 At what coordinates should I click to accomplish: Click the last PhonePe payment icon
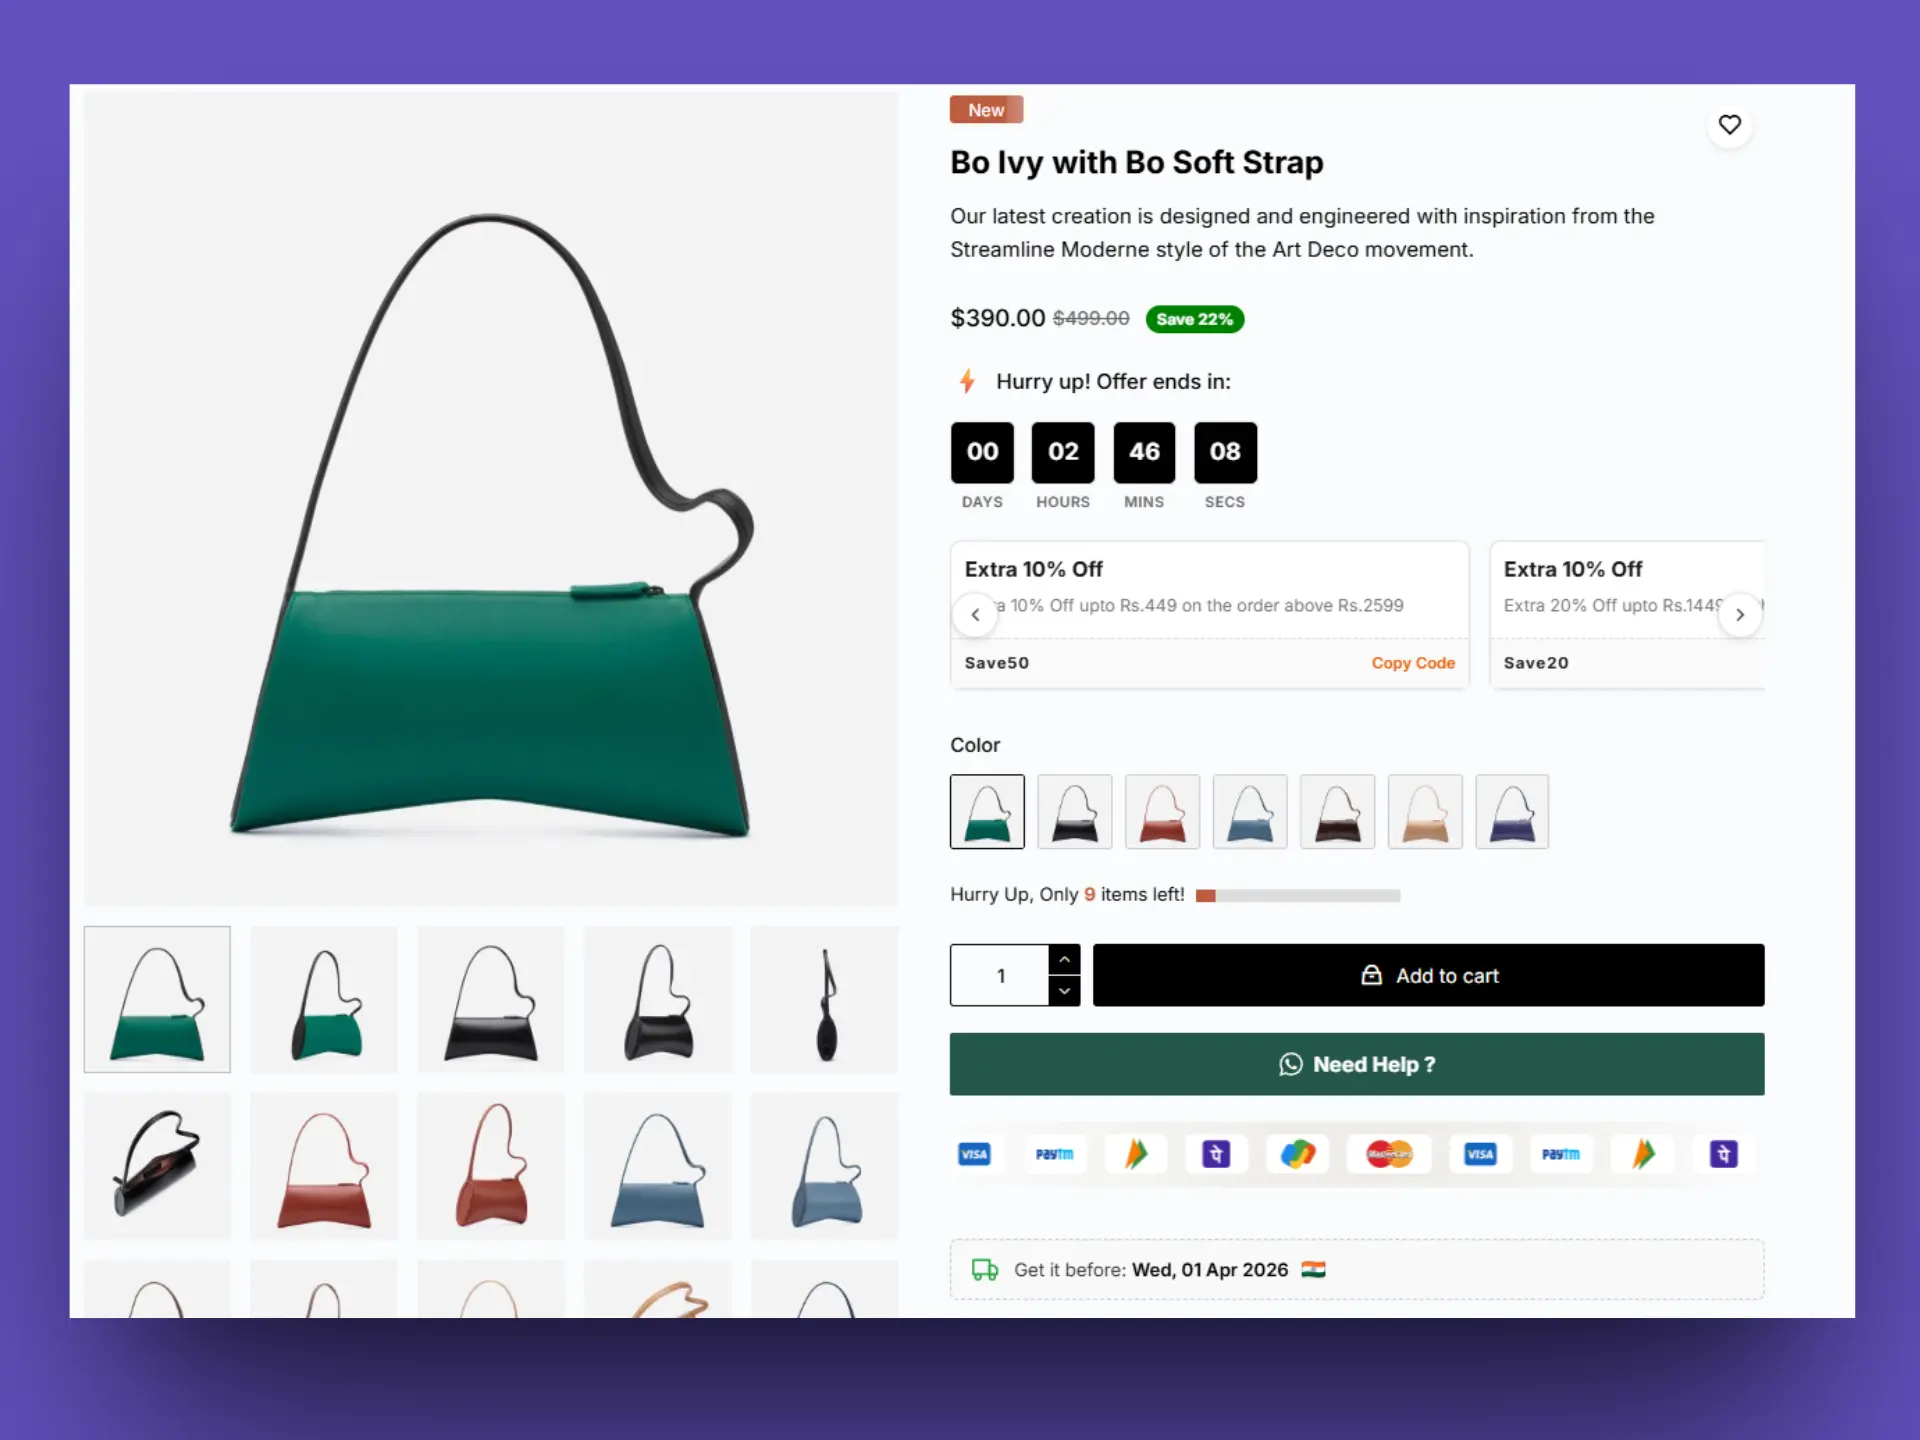[1723, 1154]
